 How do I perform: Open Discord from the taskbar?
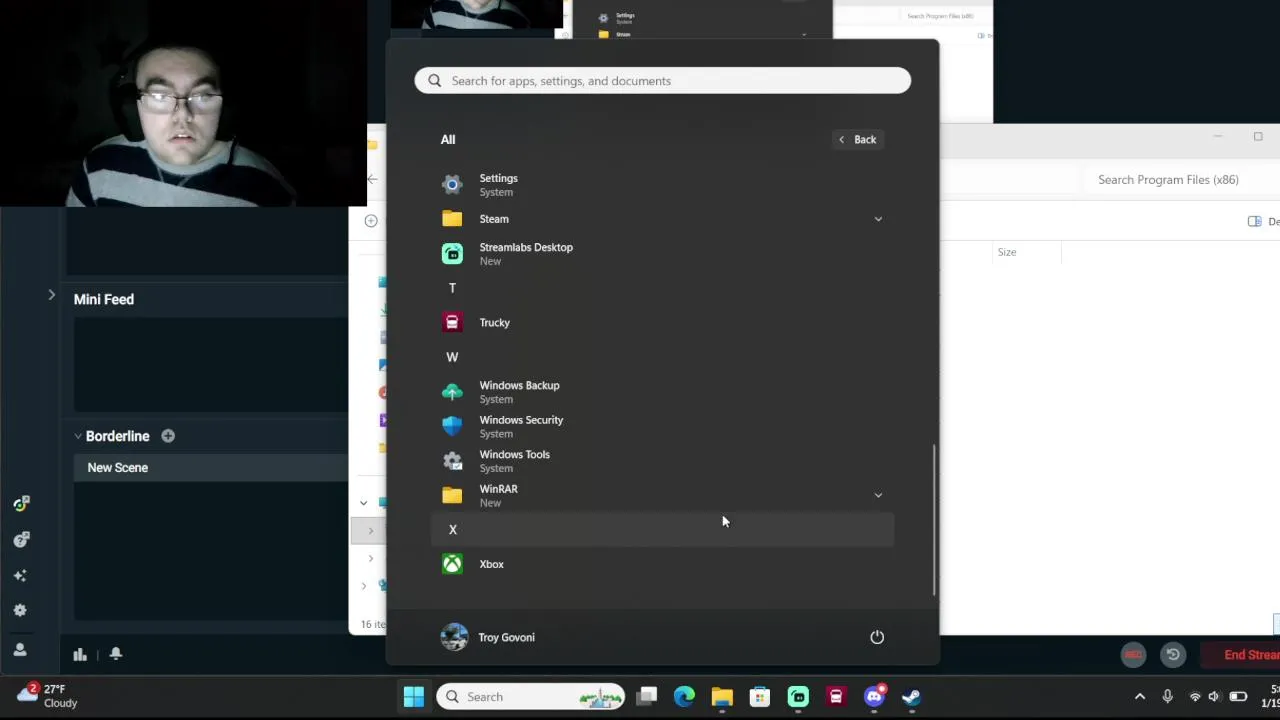coord(874,697)
